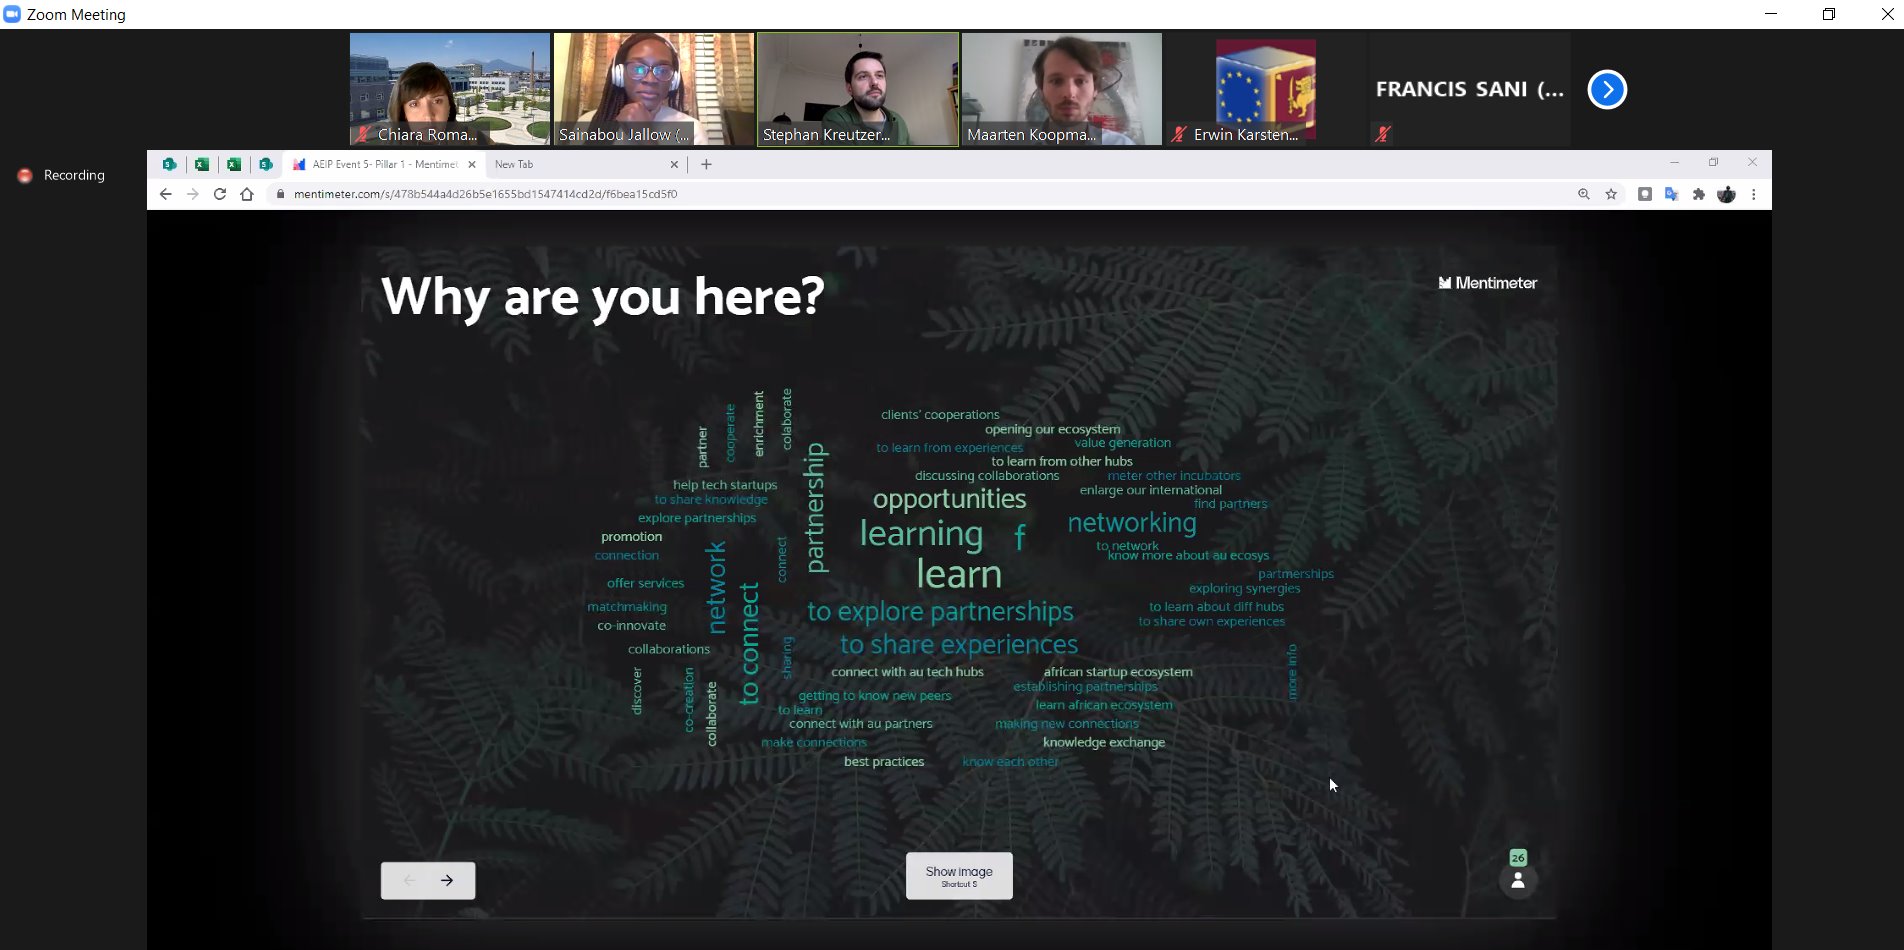This screenshot has width=1904, height=950.
Task: Select Sainabou Jallow's video thumbnail
Action: point(654,89)
